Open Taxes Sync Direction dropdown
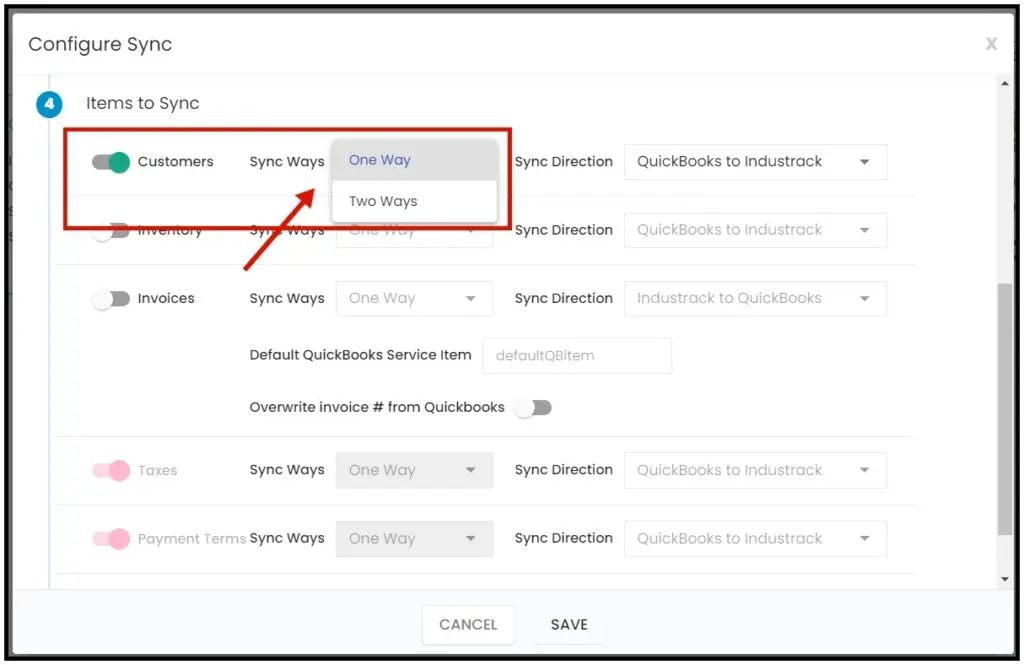The image size is (1024, 665). [x=755, y=470]
